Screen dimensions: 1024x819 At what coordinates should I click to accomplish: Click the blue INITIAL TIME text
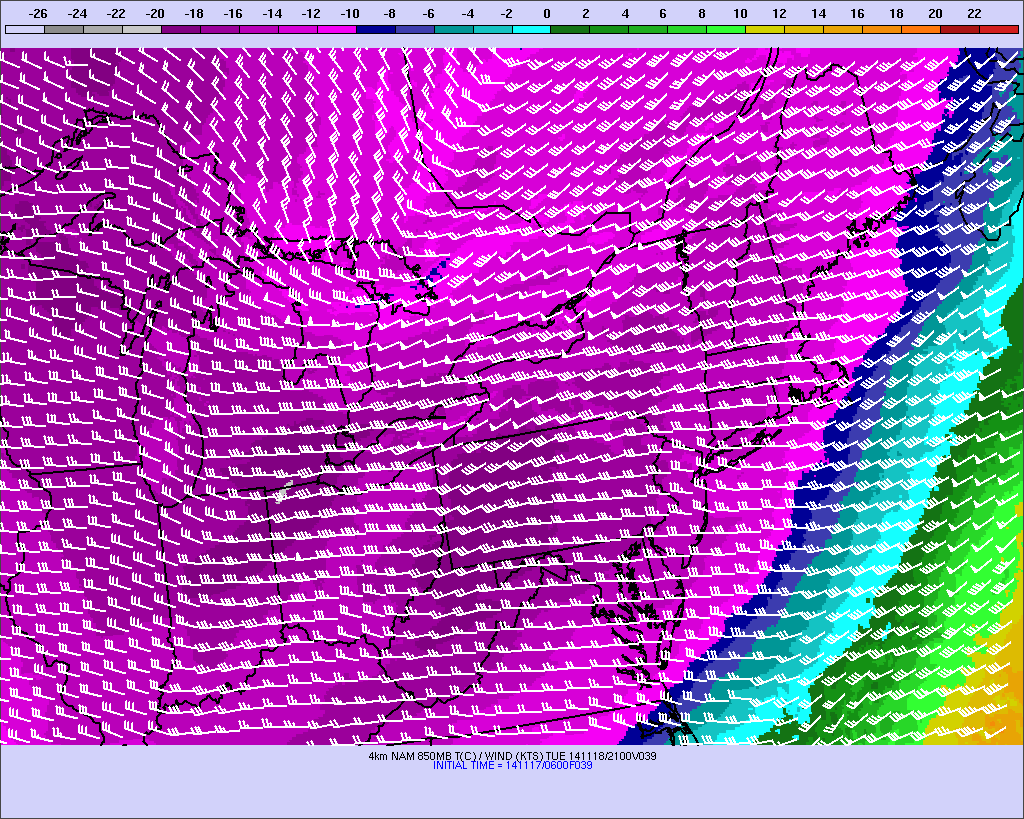tap(512, 765)
